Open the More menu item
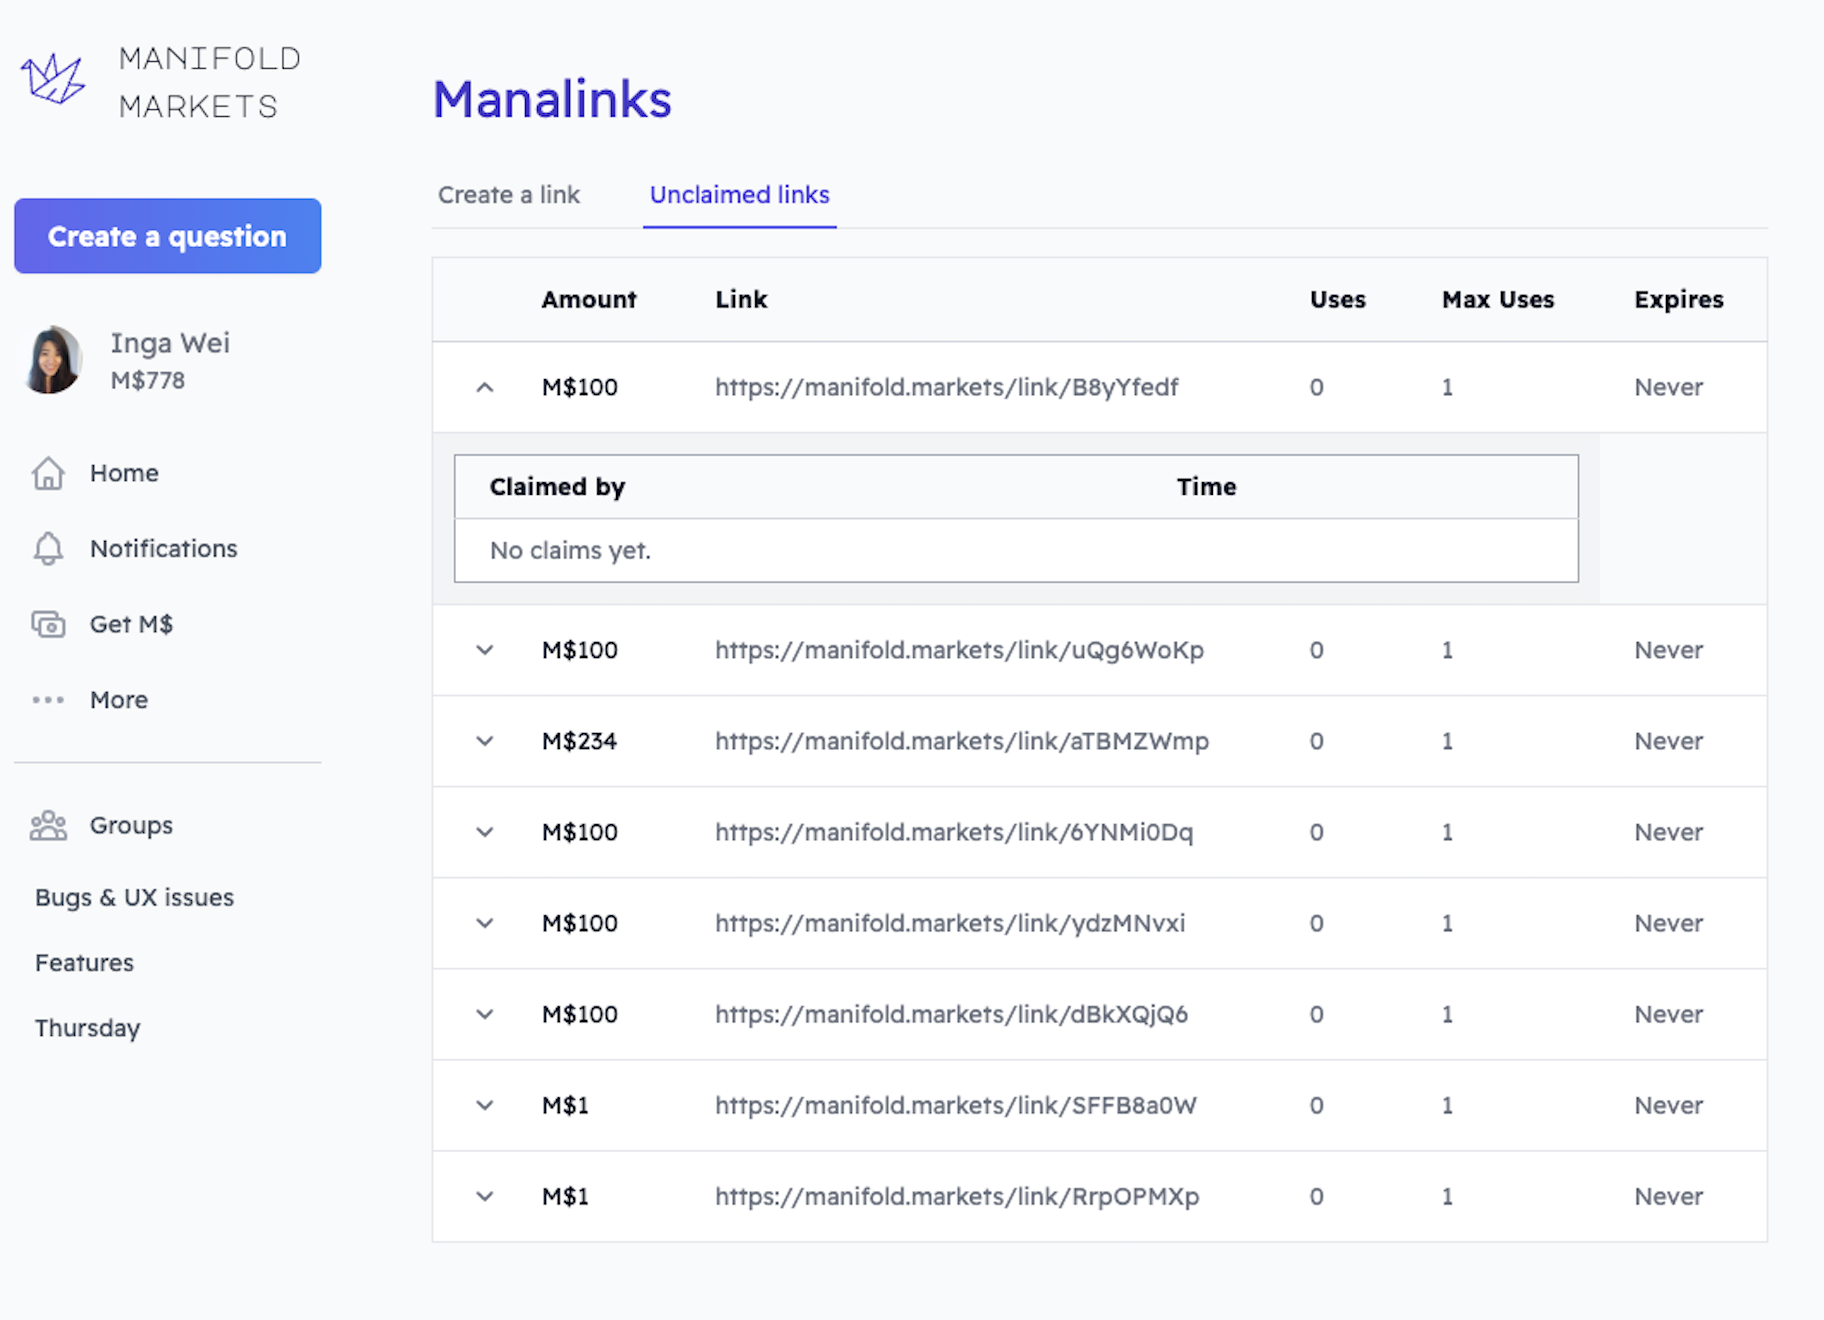This screenshot has height=1320, width=1824. pos(119,700)
